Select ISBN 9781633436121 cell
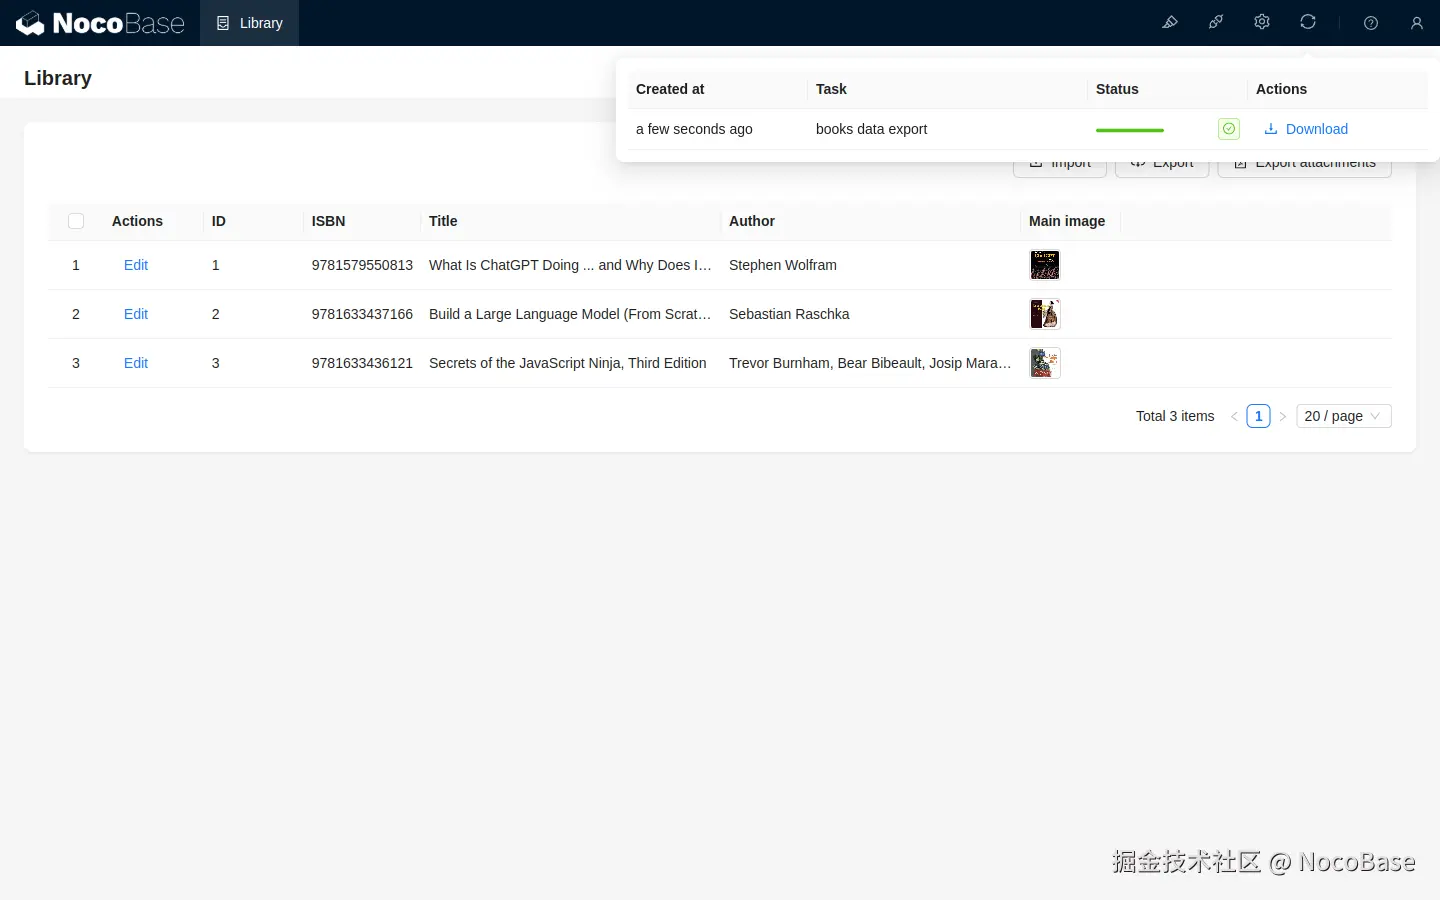This screenshot has height=900, width=1440. click(362, 363)
